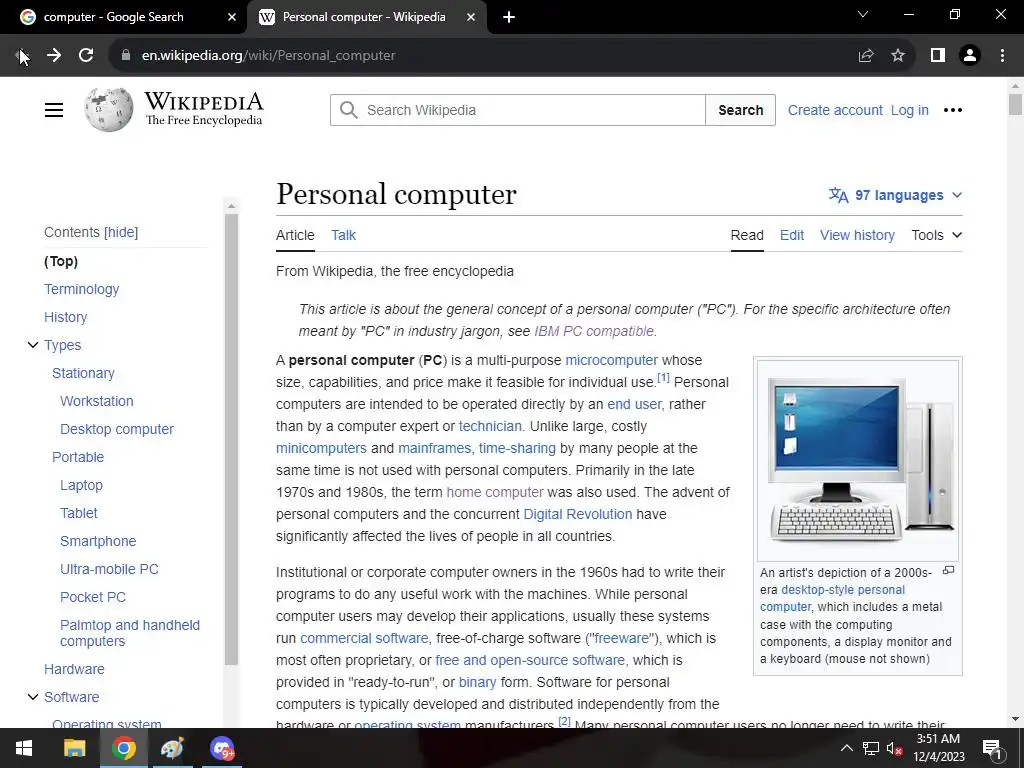Switch to the Talk tab
Image resolution: width=1024 pixels, height=768 pixels.
(343, 235)
